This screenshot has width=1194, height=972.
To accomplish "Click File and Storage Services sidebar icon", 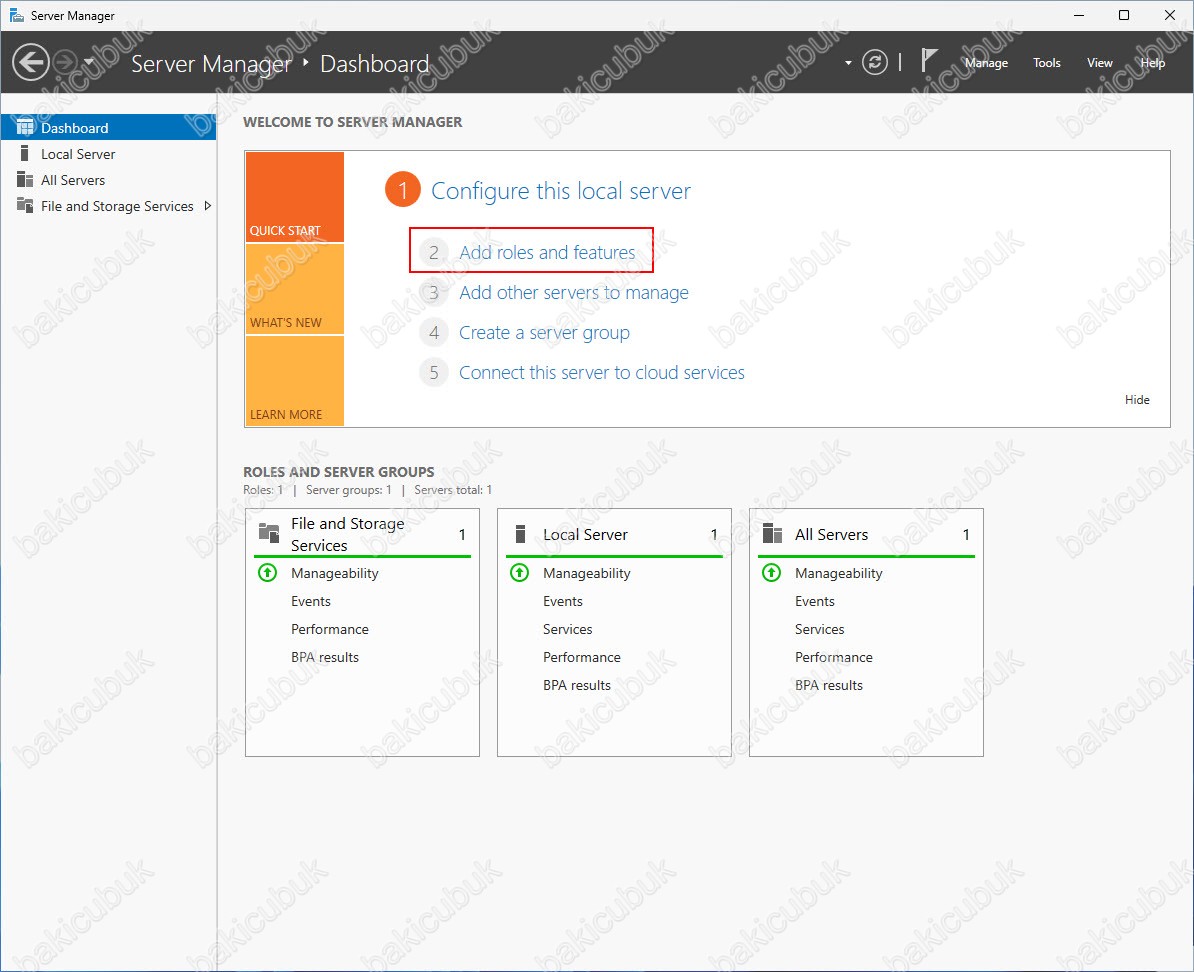I will (25, 206).
